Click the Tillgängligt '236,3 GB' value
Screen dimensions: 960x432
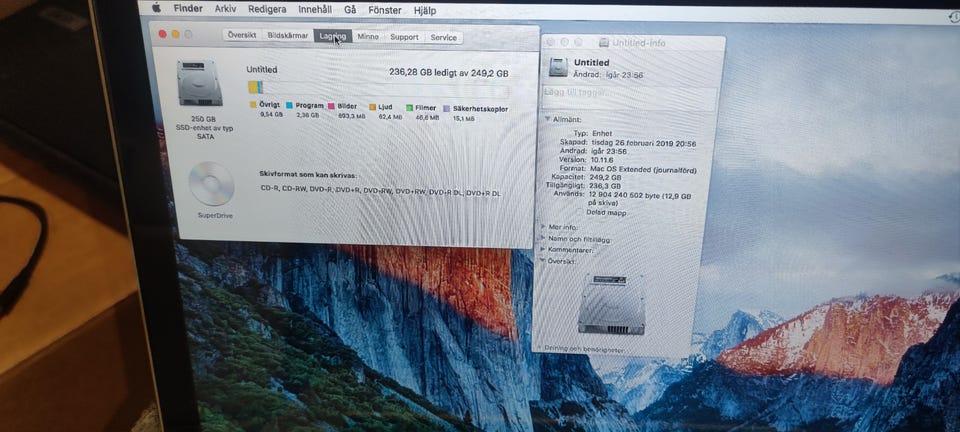click(x=606, y=186)
